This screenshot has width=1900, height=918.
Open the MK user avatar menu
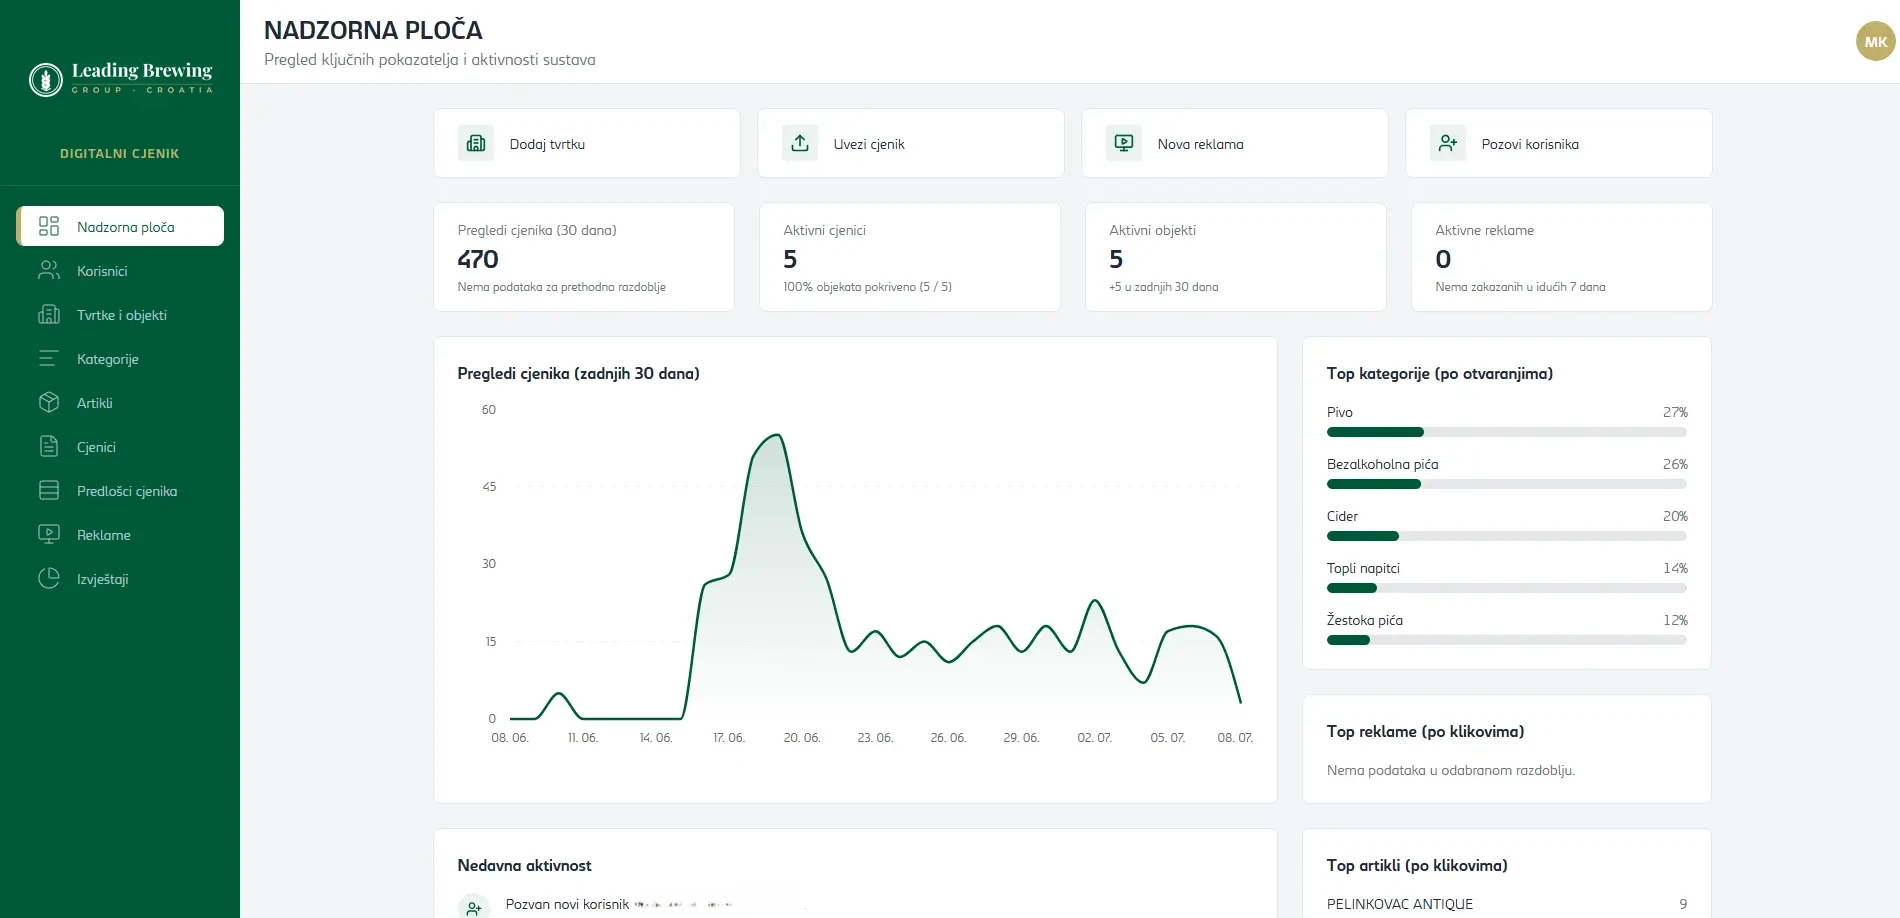[x=1876, y=42]
